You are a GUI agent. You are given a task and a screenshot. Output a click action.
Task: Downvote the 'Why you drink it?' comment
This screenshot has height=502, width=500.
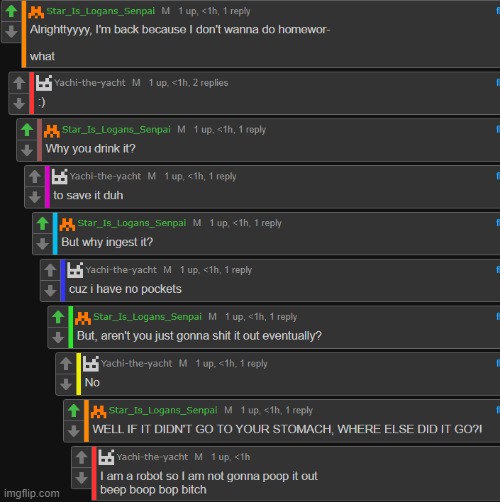point(27,150)
